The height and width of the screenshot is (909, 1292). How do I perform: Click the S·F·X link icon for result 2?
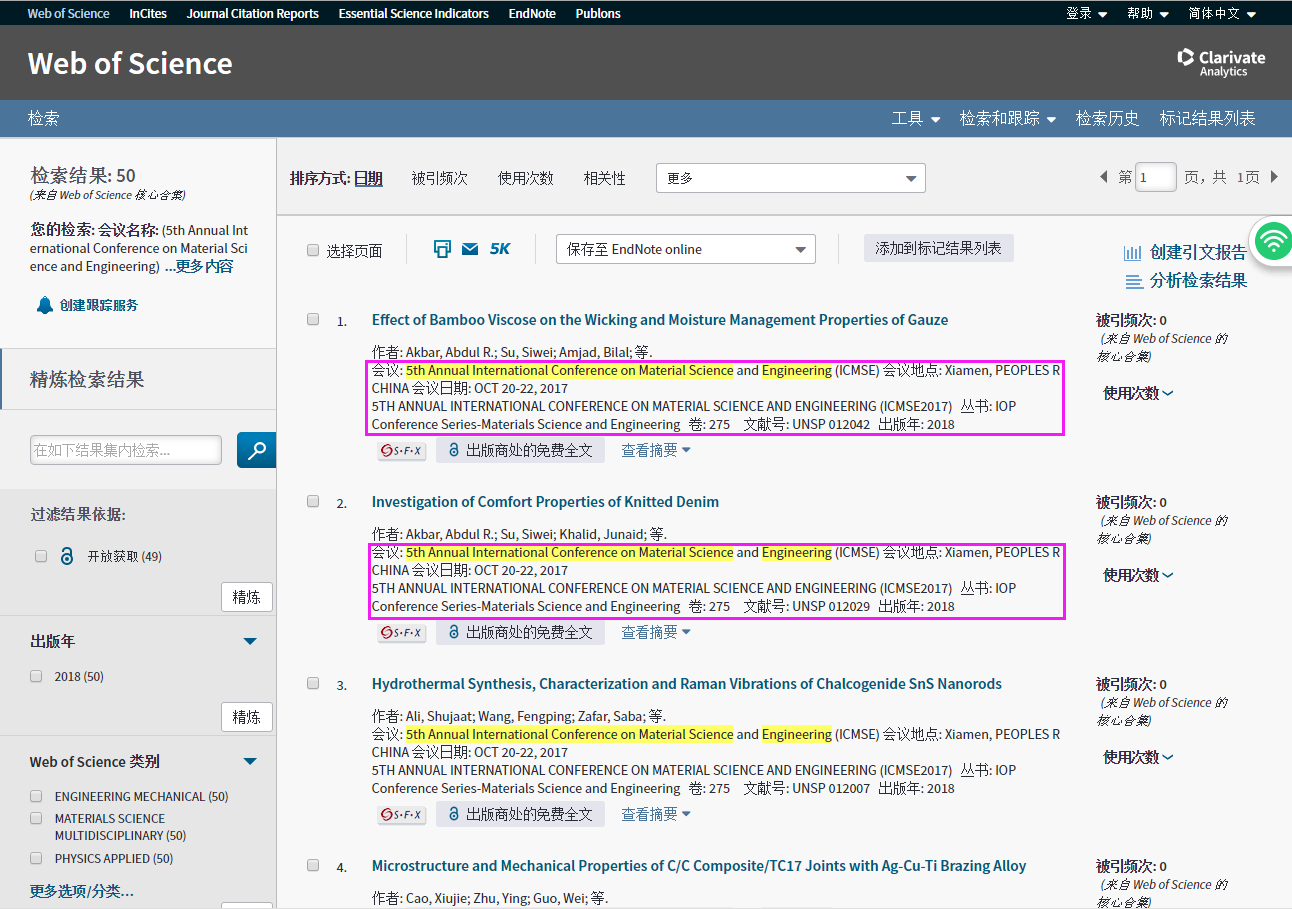tap(402, 633)
